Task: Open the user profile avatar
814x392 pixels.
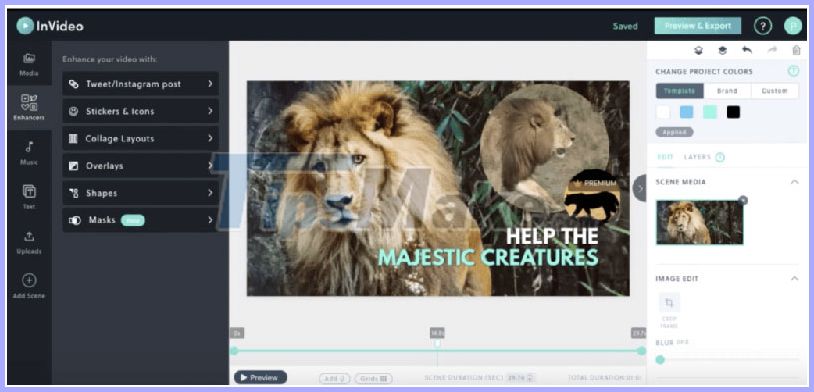Action: 793,25
